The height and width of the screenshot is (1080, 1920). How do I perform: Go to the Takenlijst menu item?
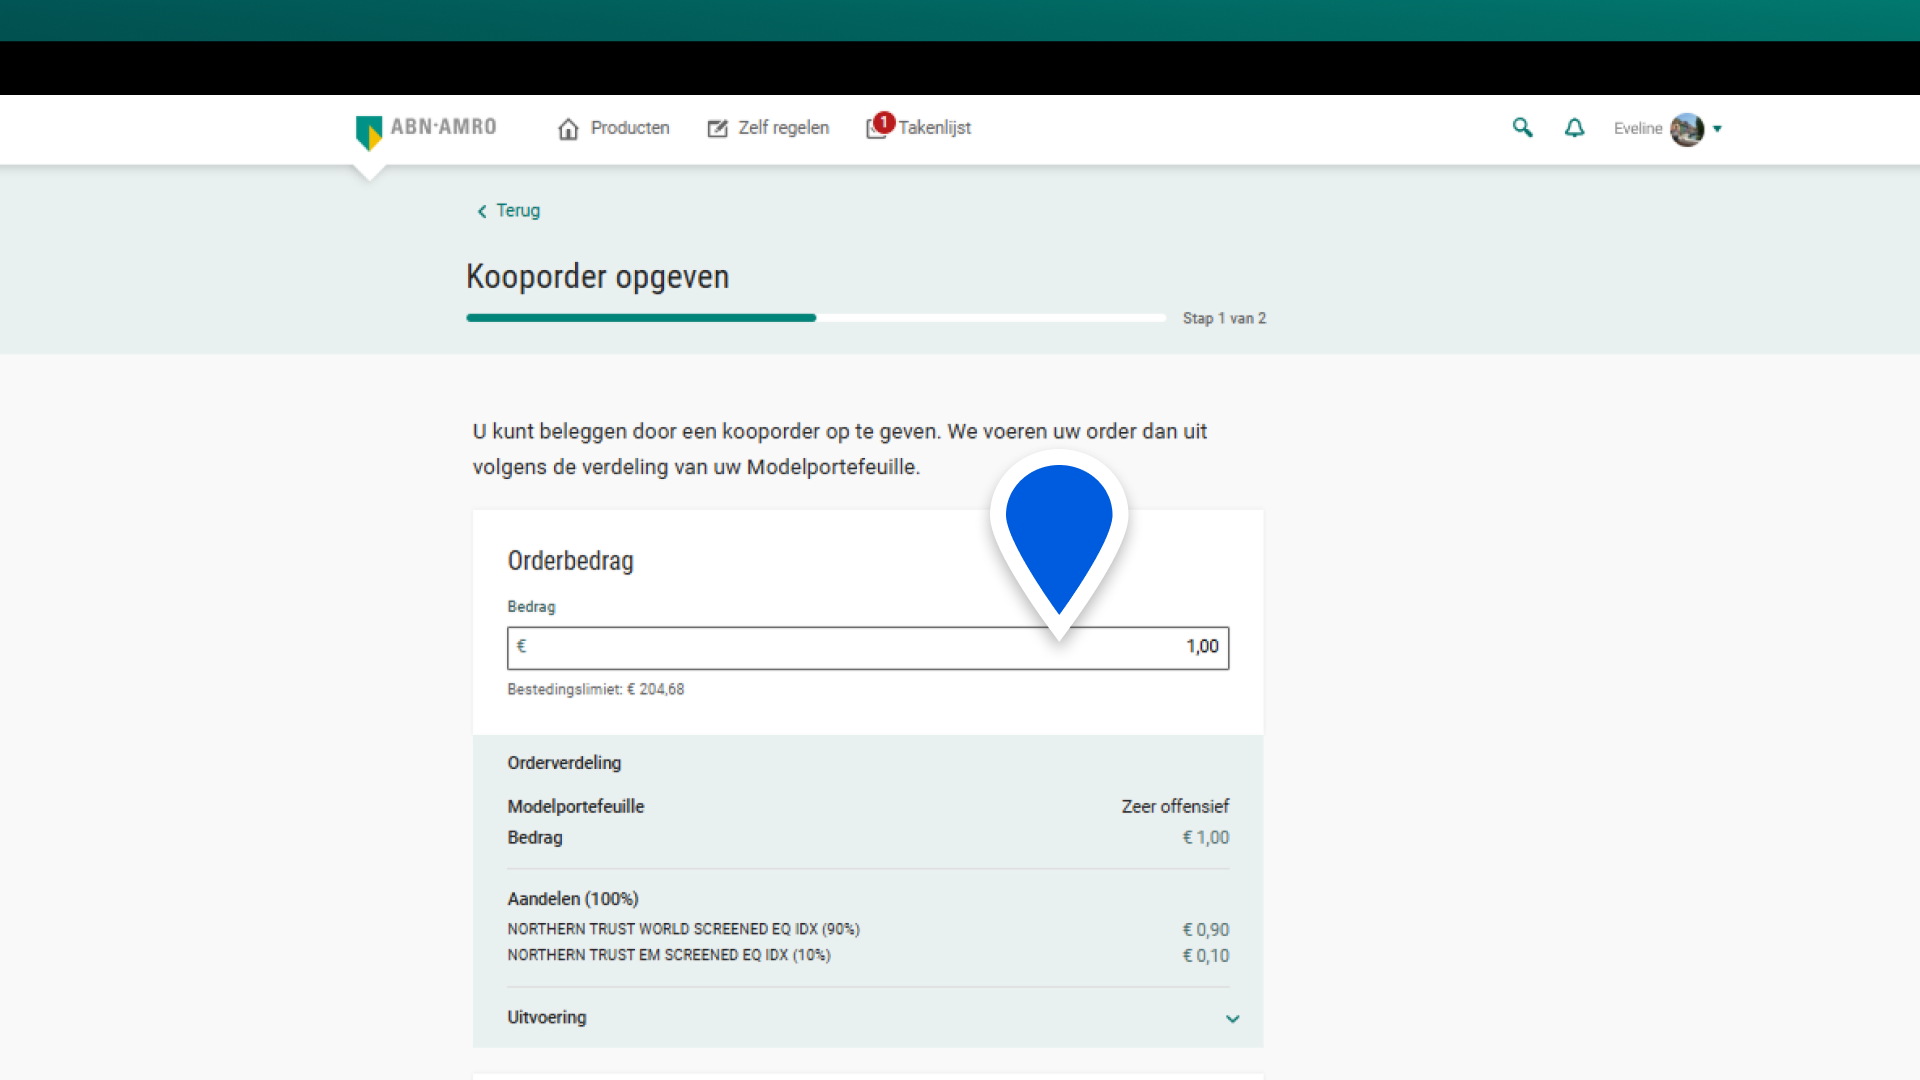(934, 128)
